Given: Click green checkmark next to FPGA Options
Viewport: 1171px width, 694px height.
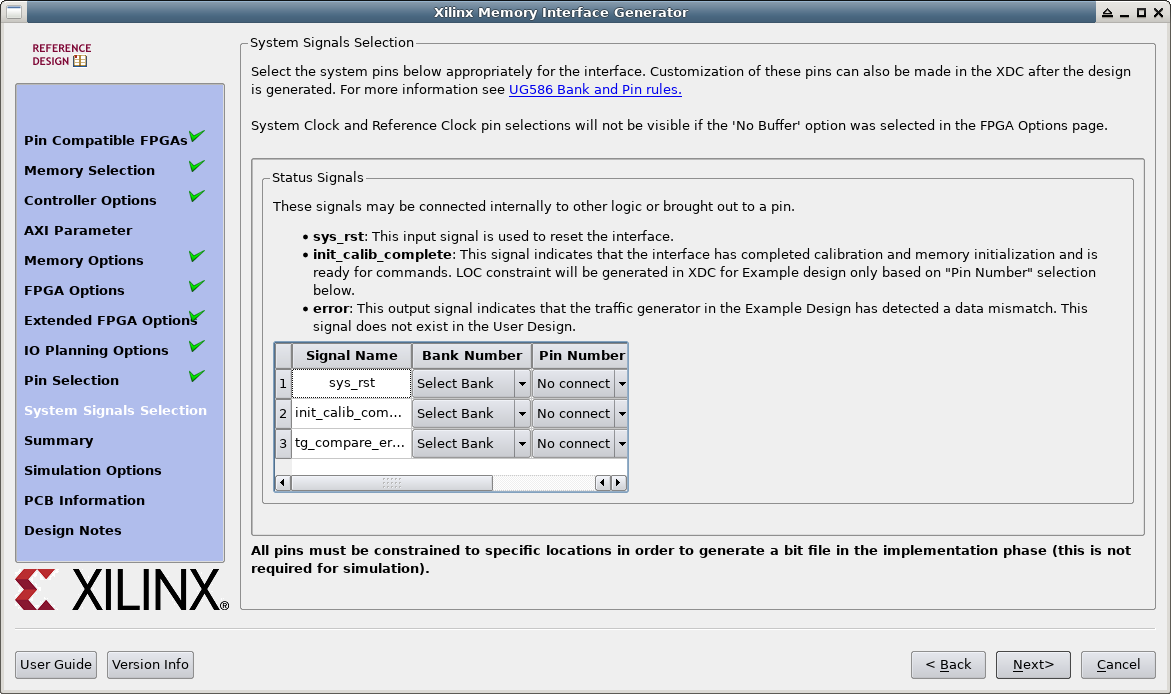Looking at the screenshot, I should click(x=197, y=286).
